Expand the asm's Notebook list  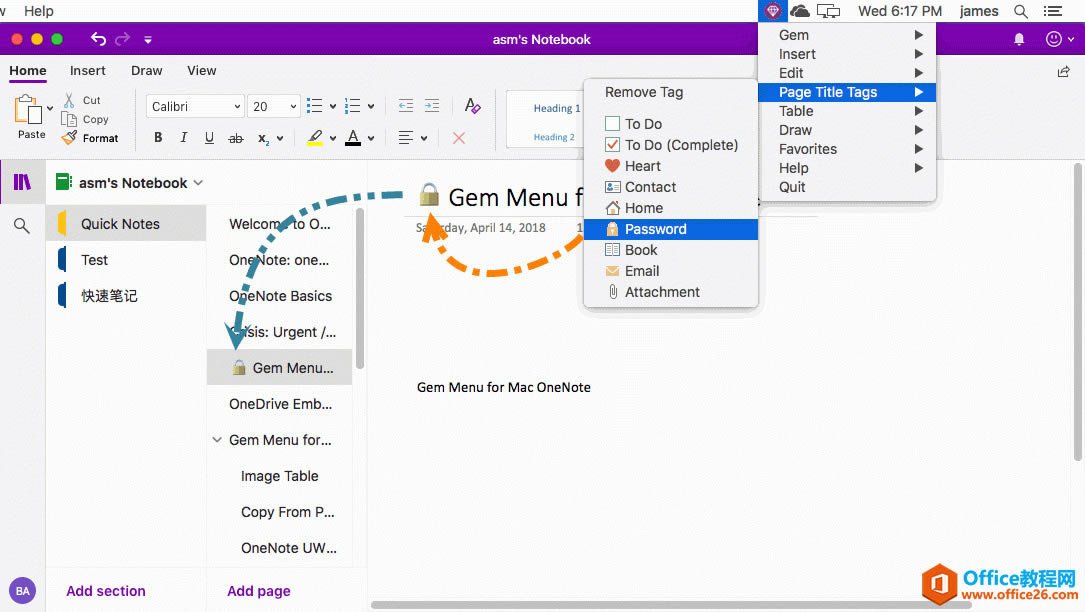[x=198, y=183]
